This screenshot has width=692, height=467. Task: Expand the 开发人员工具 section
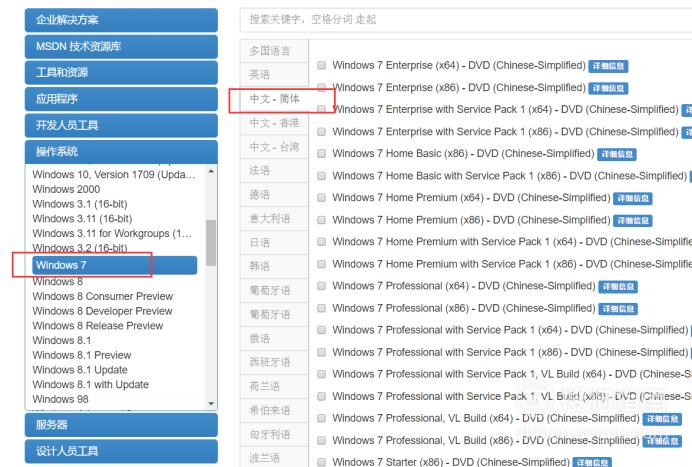point(121,125)
